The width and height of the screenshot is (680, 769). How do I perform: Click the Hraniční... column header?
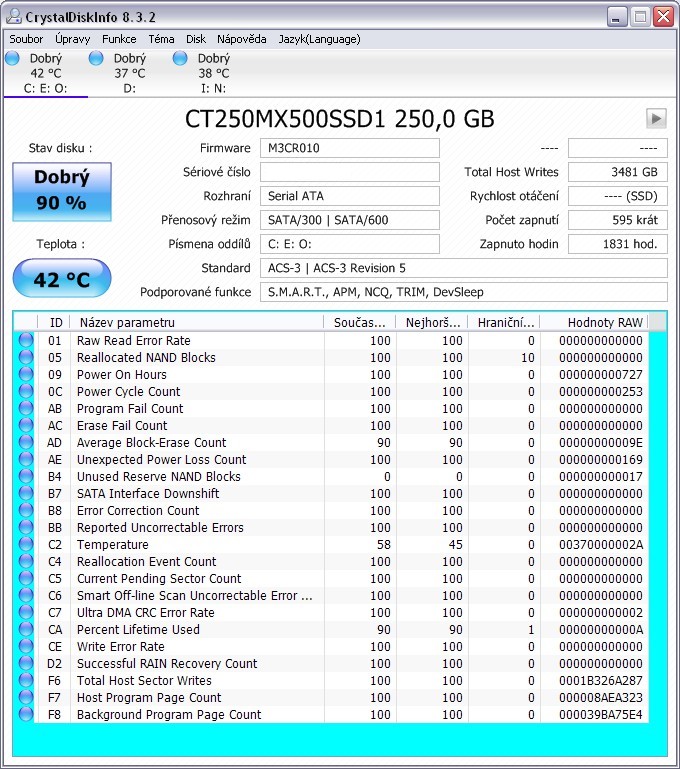click(x=504, y=322)
